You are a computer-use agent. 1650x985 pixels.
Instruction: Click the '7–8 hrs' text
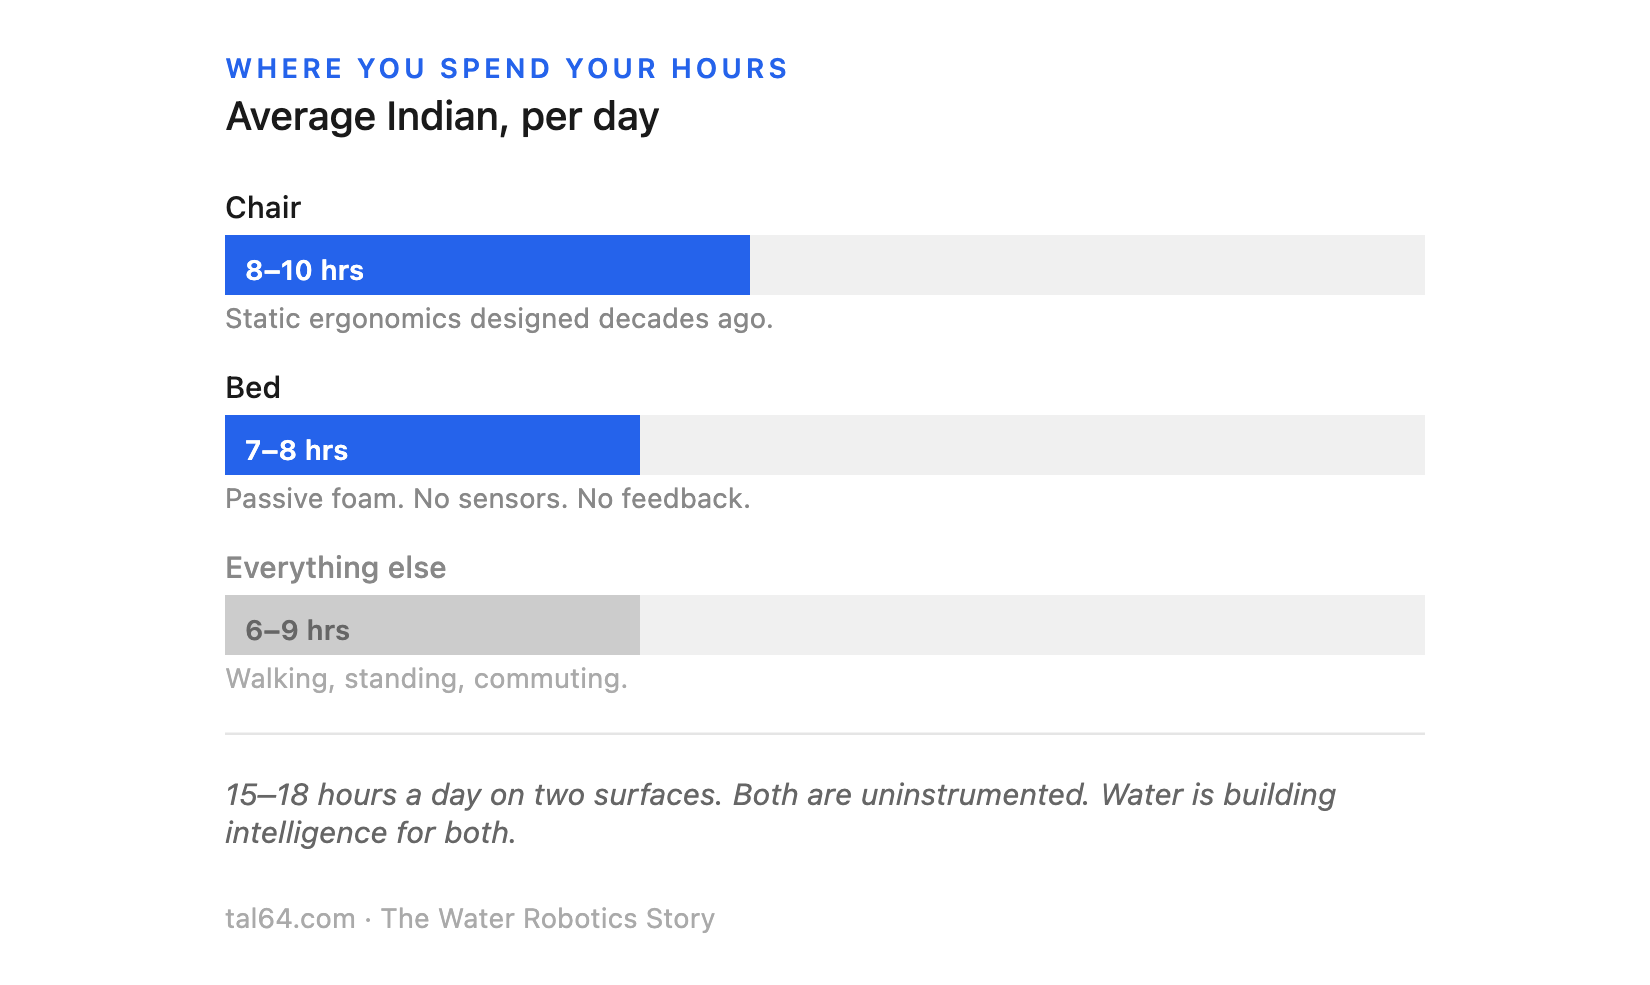coord(297,450)
